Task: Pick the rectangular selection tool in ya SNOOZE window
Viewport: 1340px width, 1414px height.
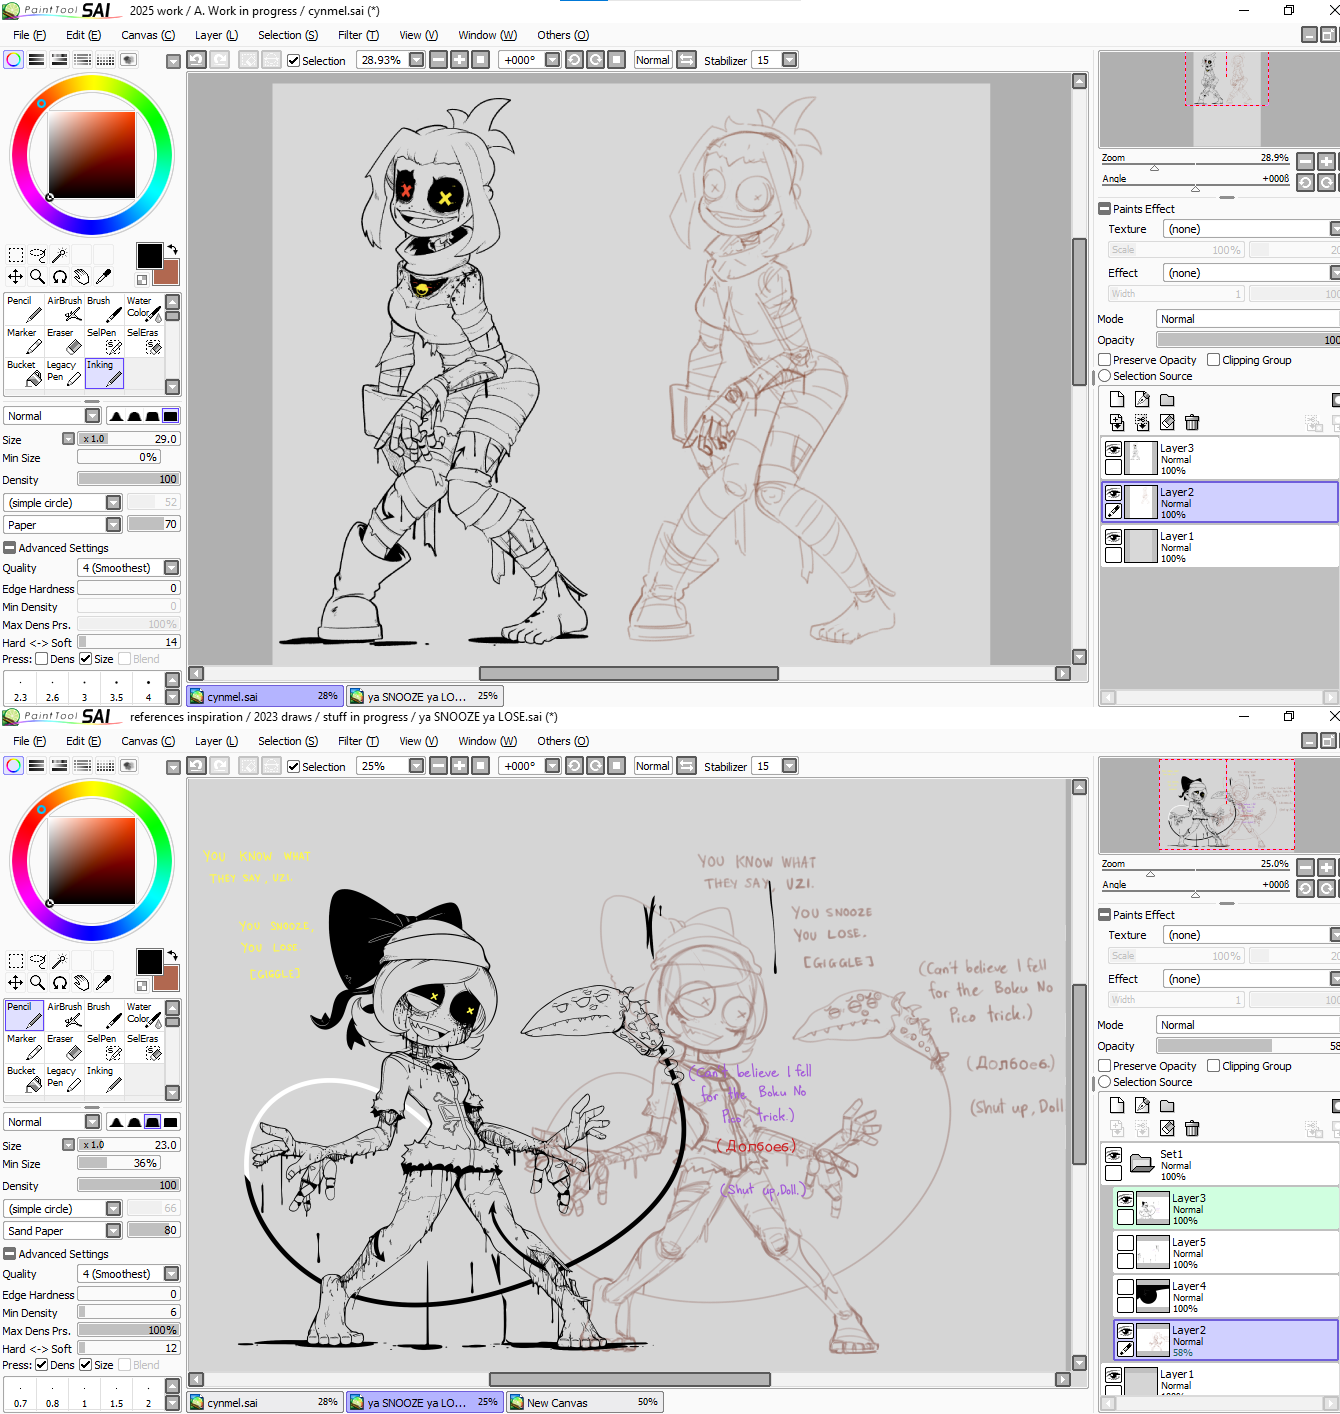Action: [15, 961]
